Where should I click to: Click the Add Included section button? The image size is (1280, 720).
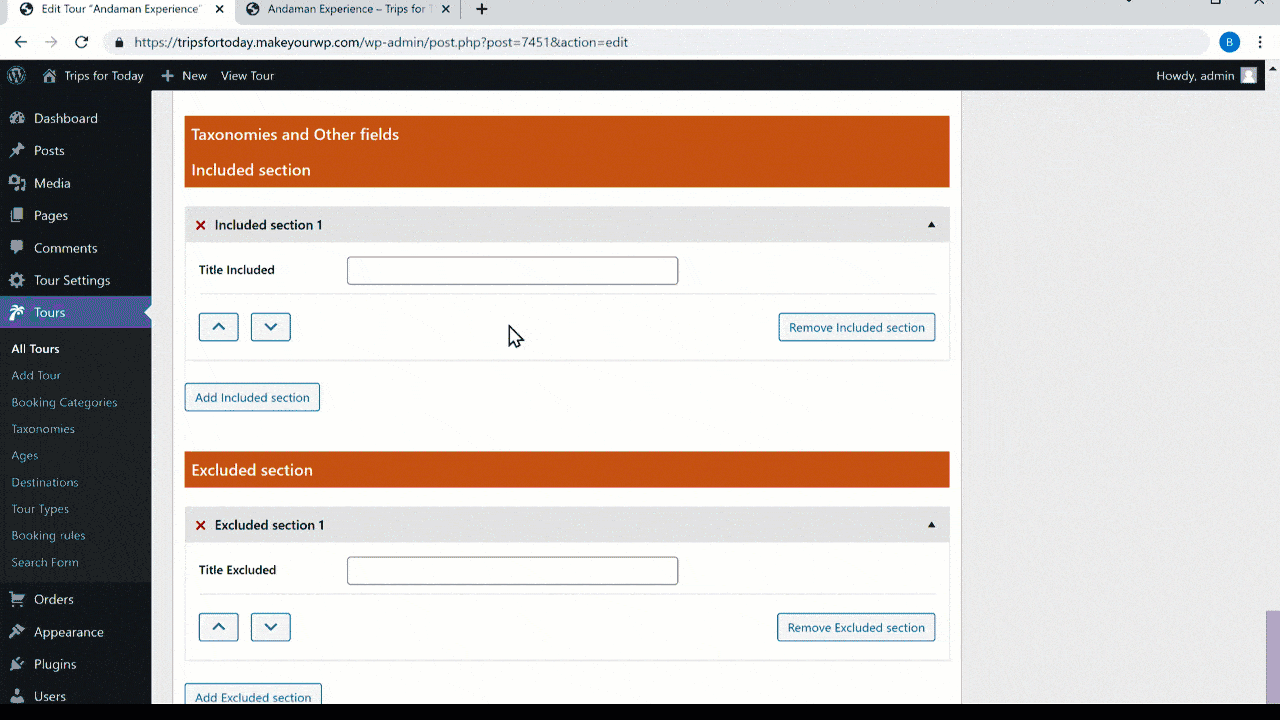click(252, 397)
